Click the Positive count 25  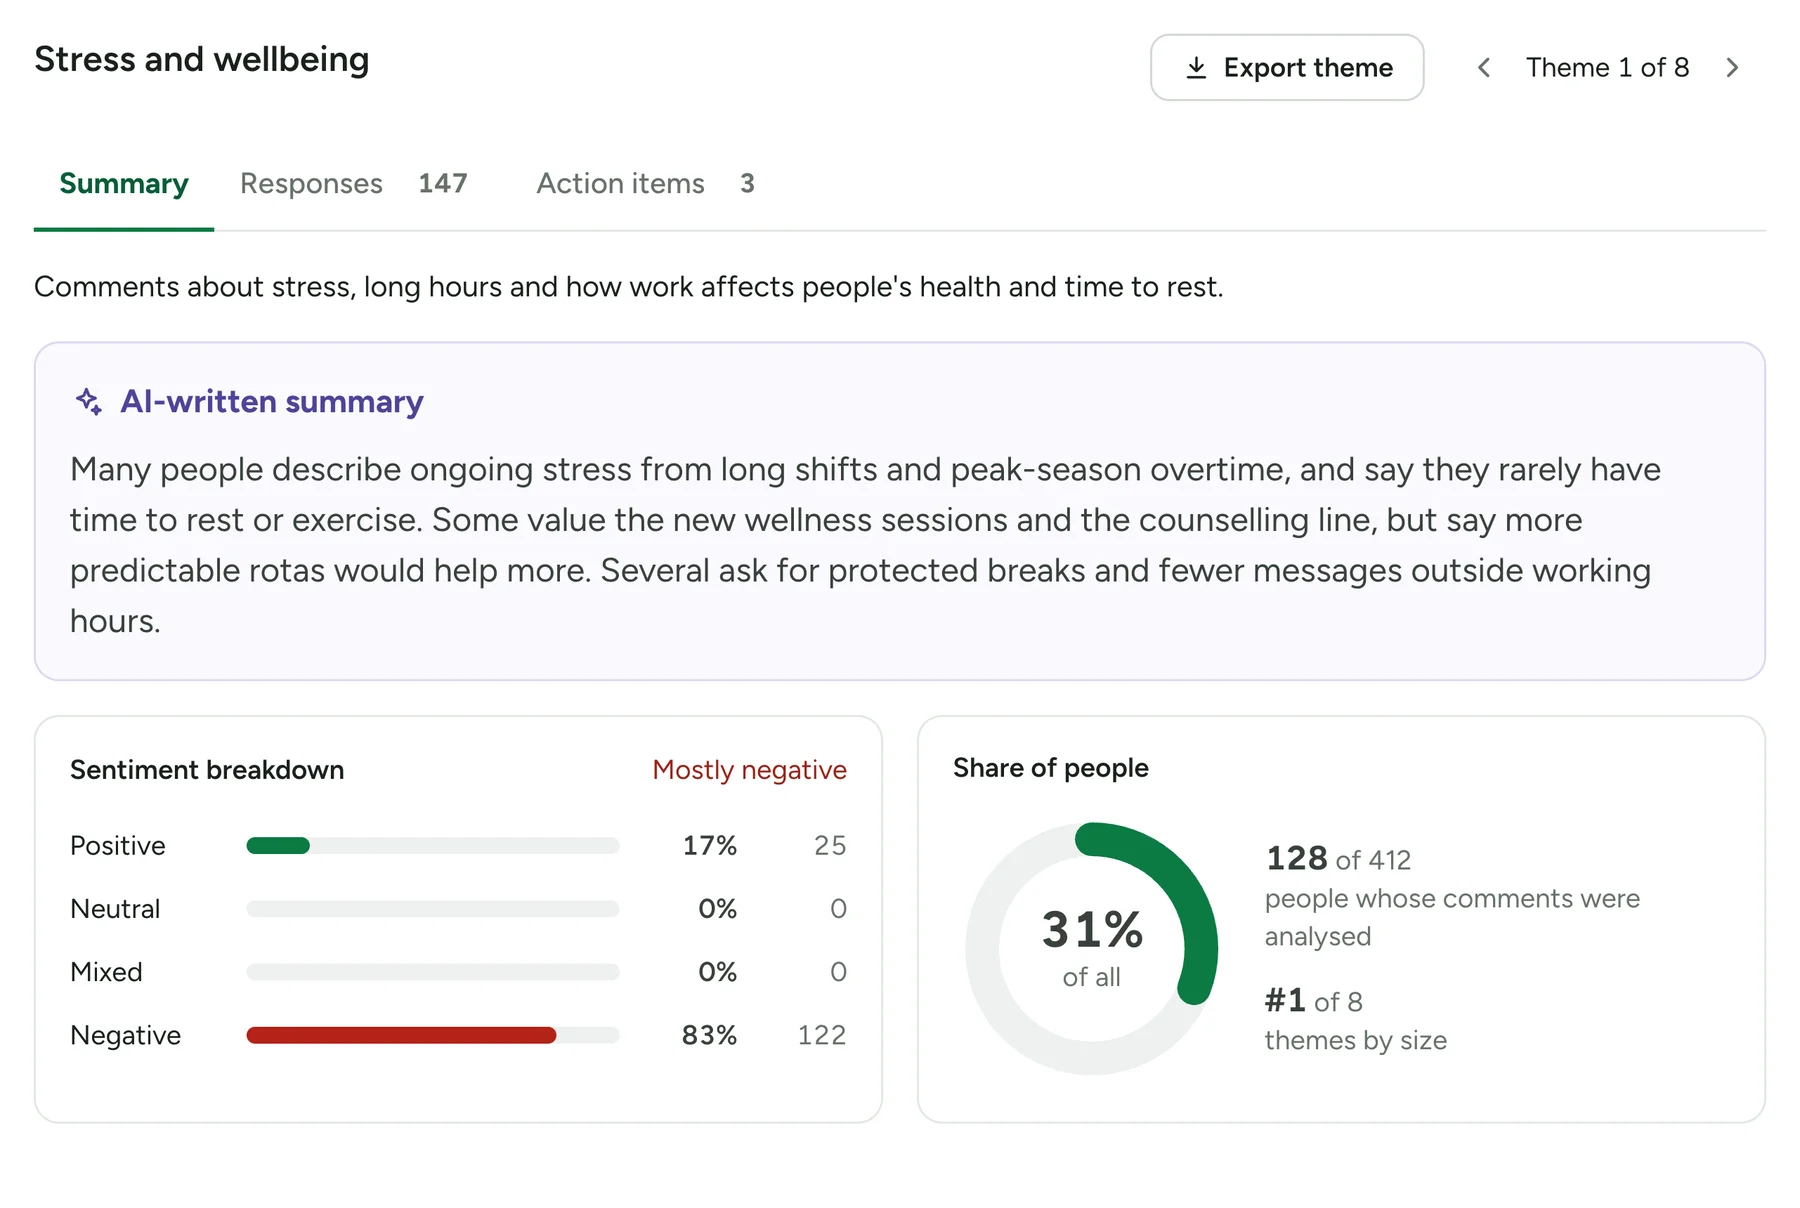click(x=830, y=846)
